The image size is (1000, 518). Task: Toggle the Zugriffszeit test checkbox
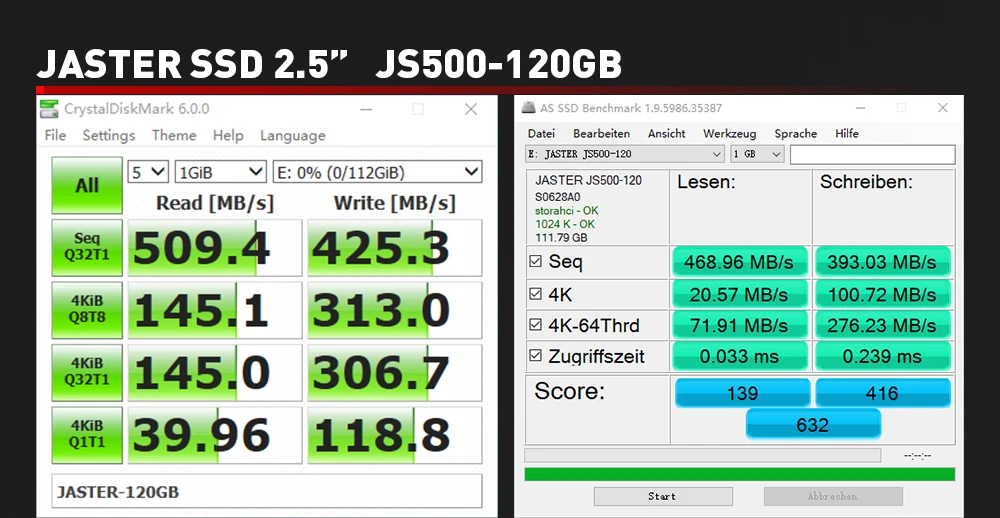tap(536, 356)
